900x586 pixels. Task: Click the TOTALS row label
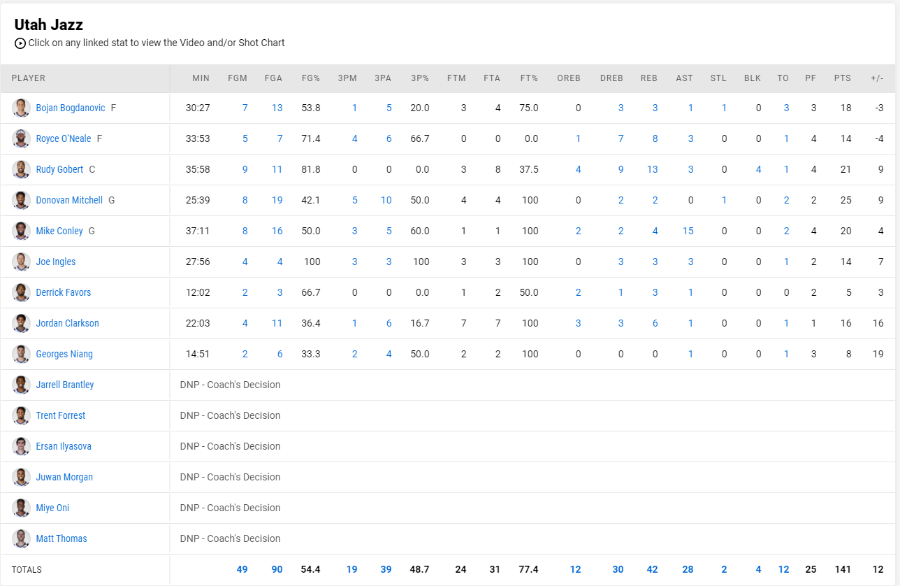pyautogui.click(x=26, y=569)
